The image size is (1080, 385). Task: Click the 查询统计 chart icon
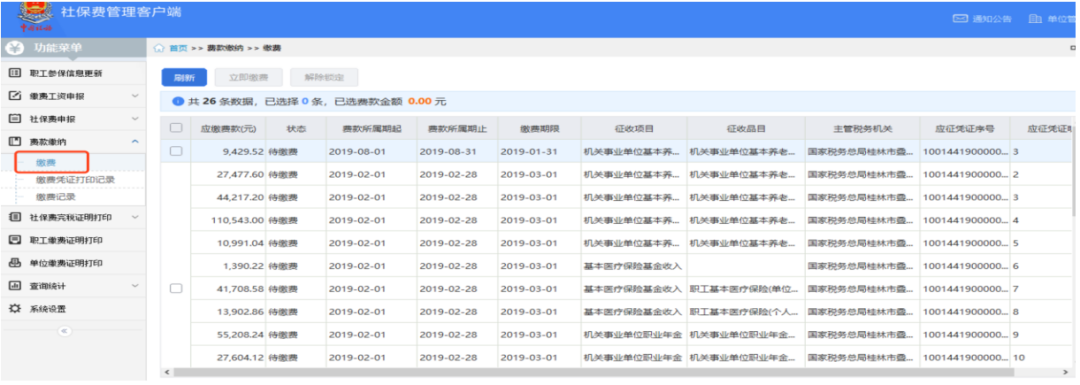pos(14,286)
